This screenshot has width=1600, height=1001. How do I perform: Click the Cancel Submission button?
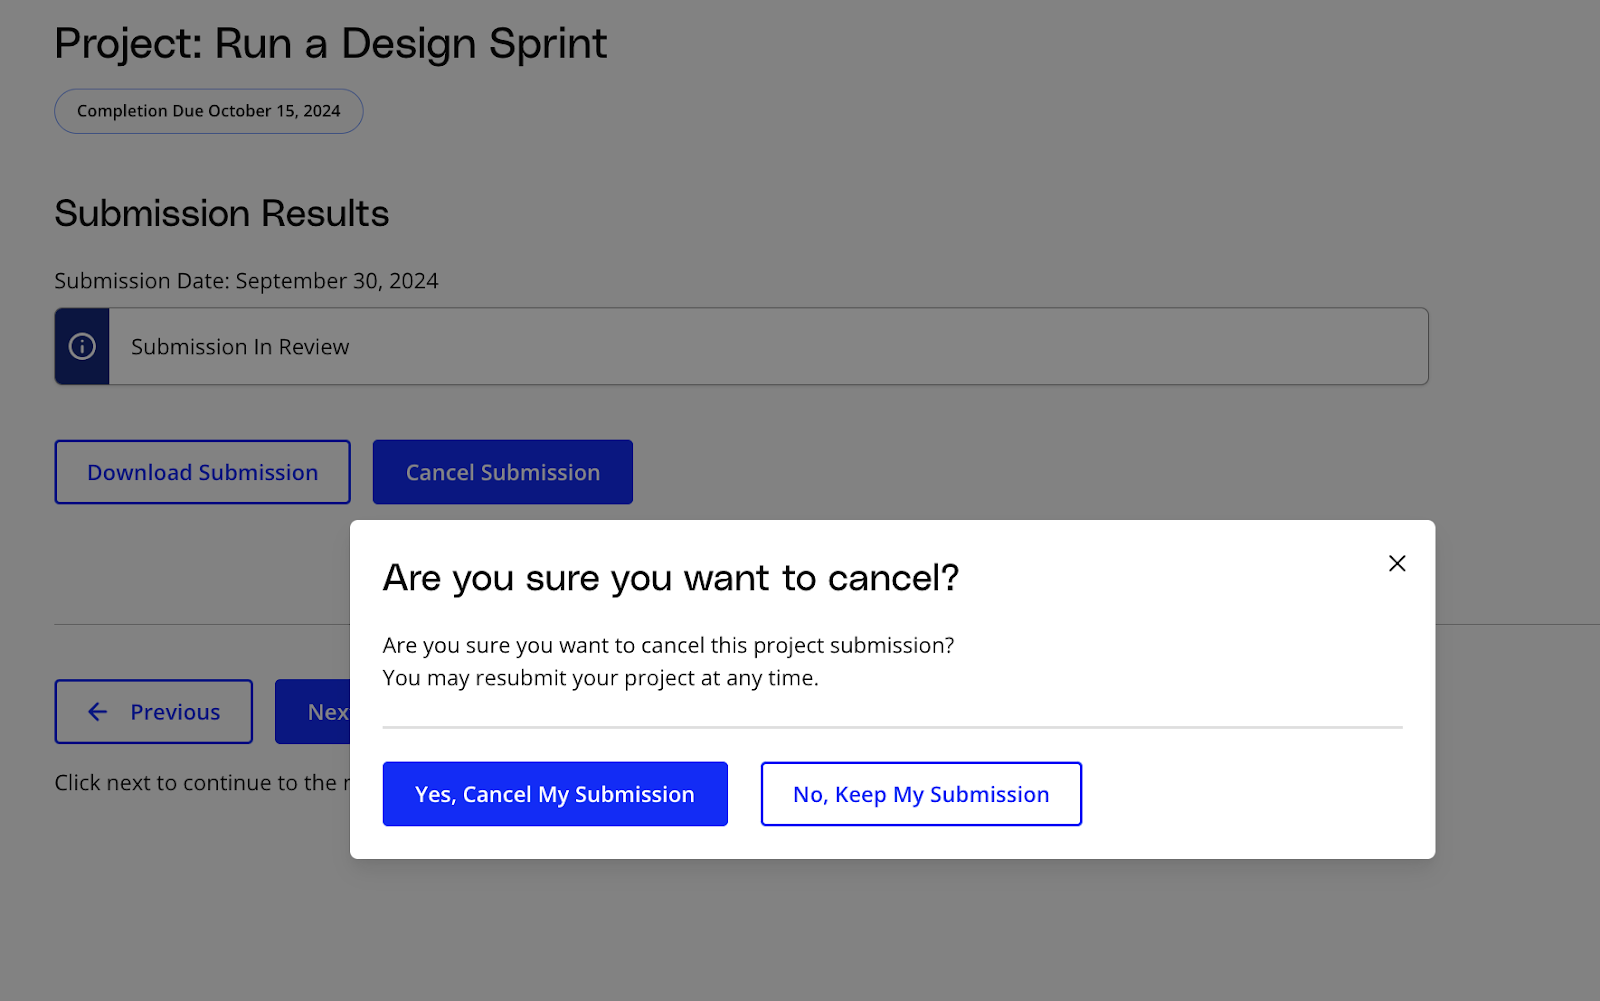[x=502, y=472]
